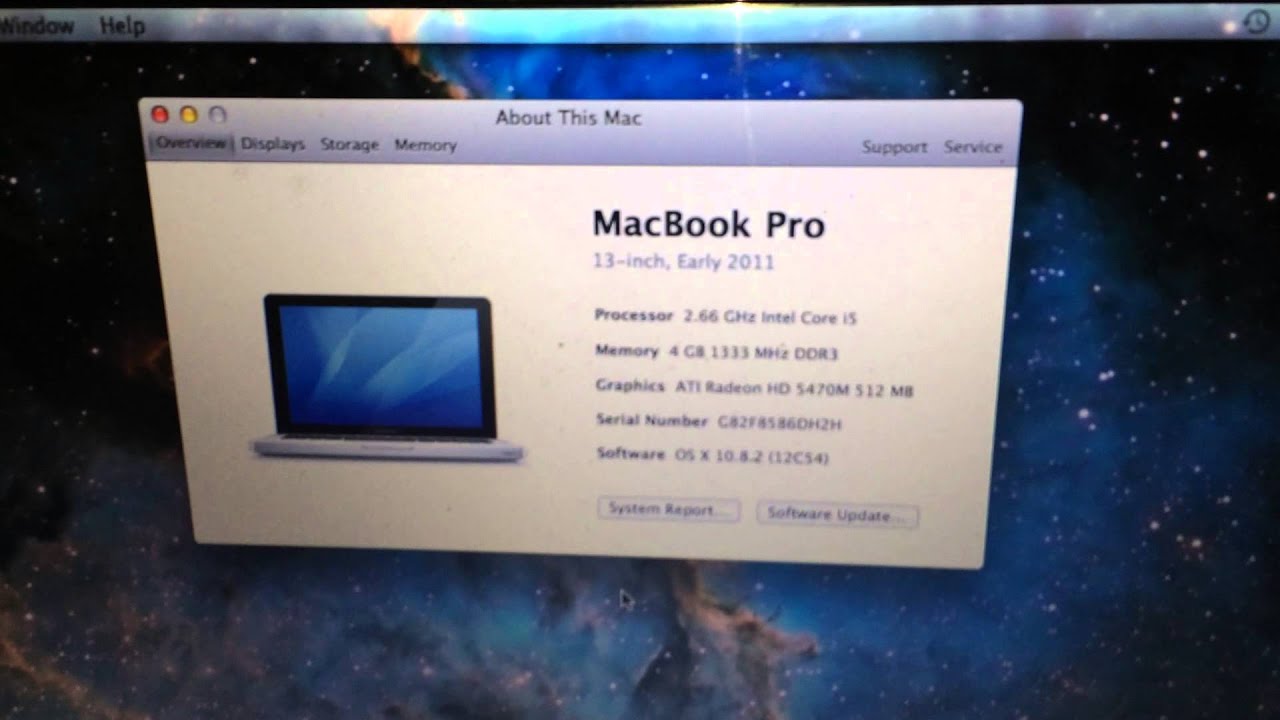This screenshot has width=1280, height=720.
Task: Minimize the About This Mac window
Action: pos(188,115)
